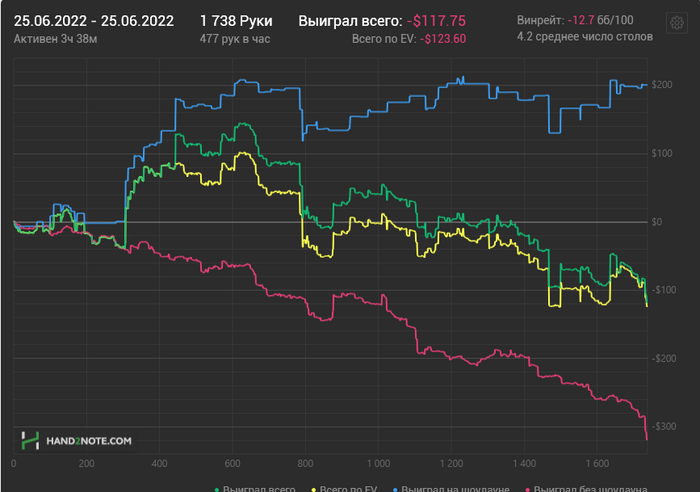Toggle the green 'Выиграл всего' legend series

click(255, 488)
